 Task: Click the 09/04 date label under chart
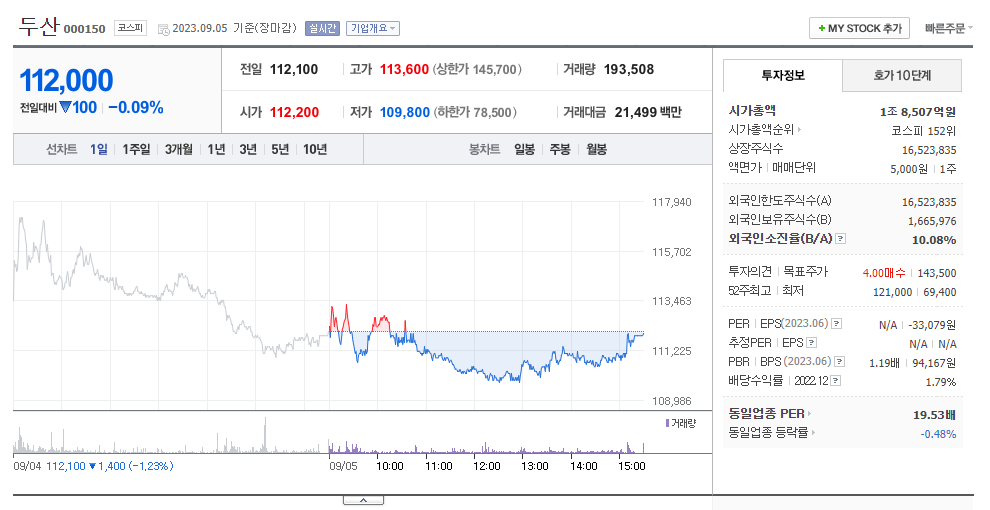[27, 466]
